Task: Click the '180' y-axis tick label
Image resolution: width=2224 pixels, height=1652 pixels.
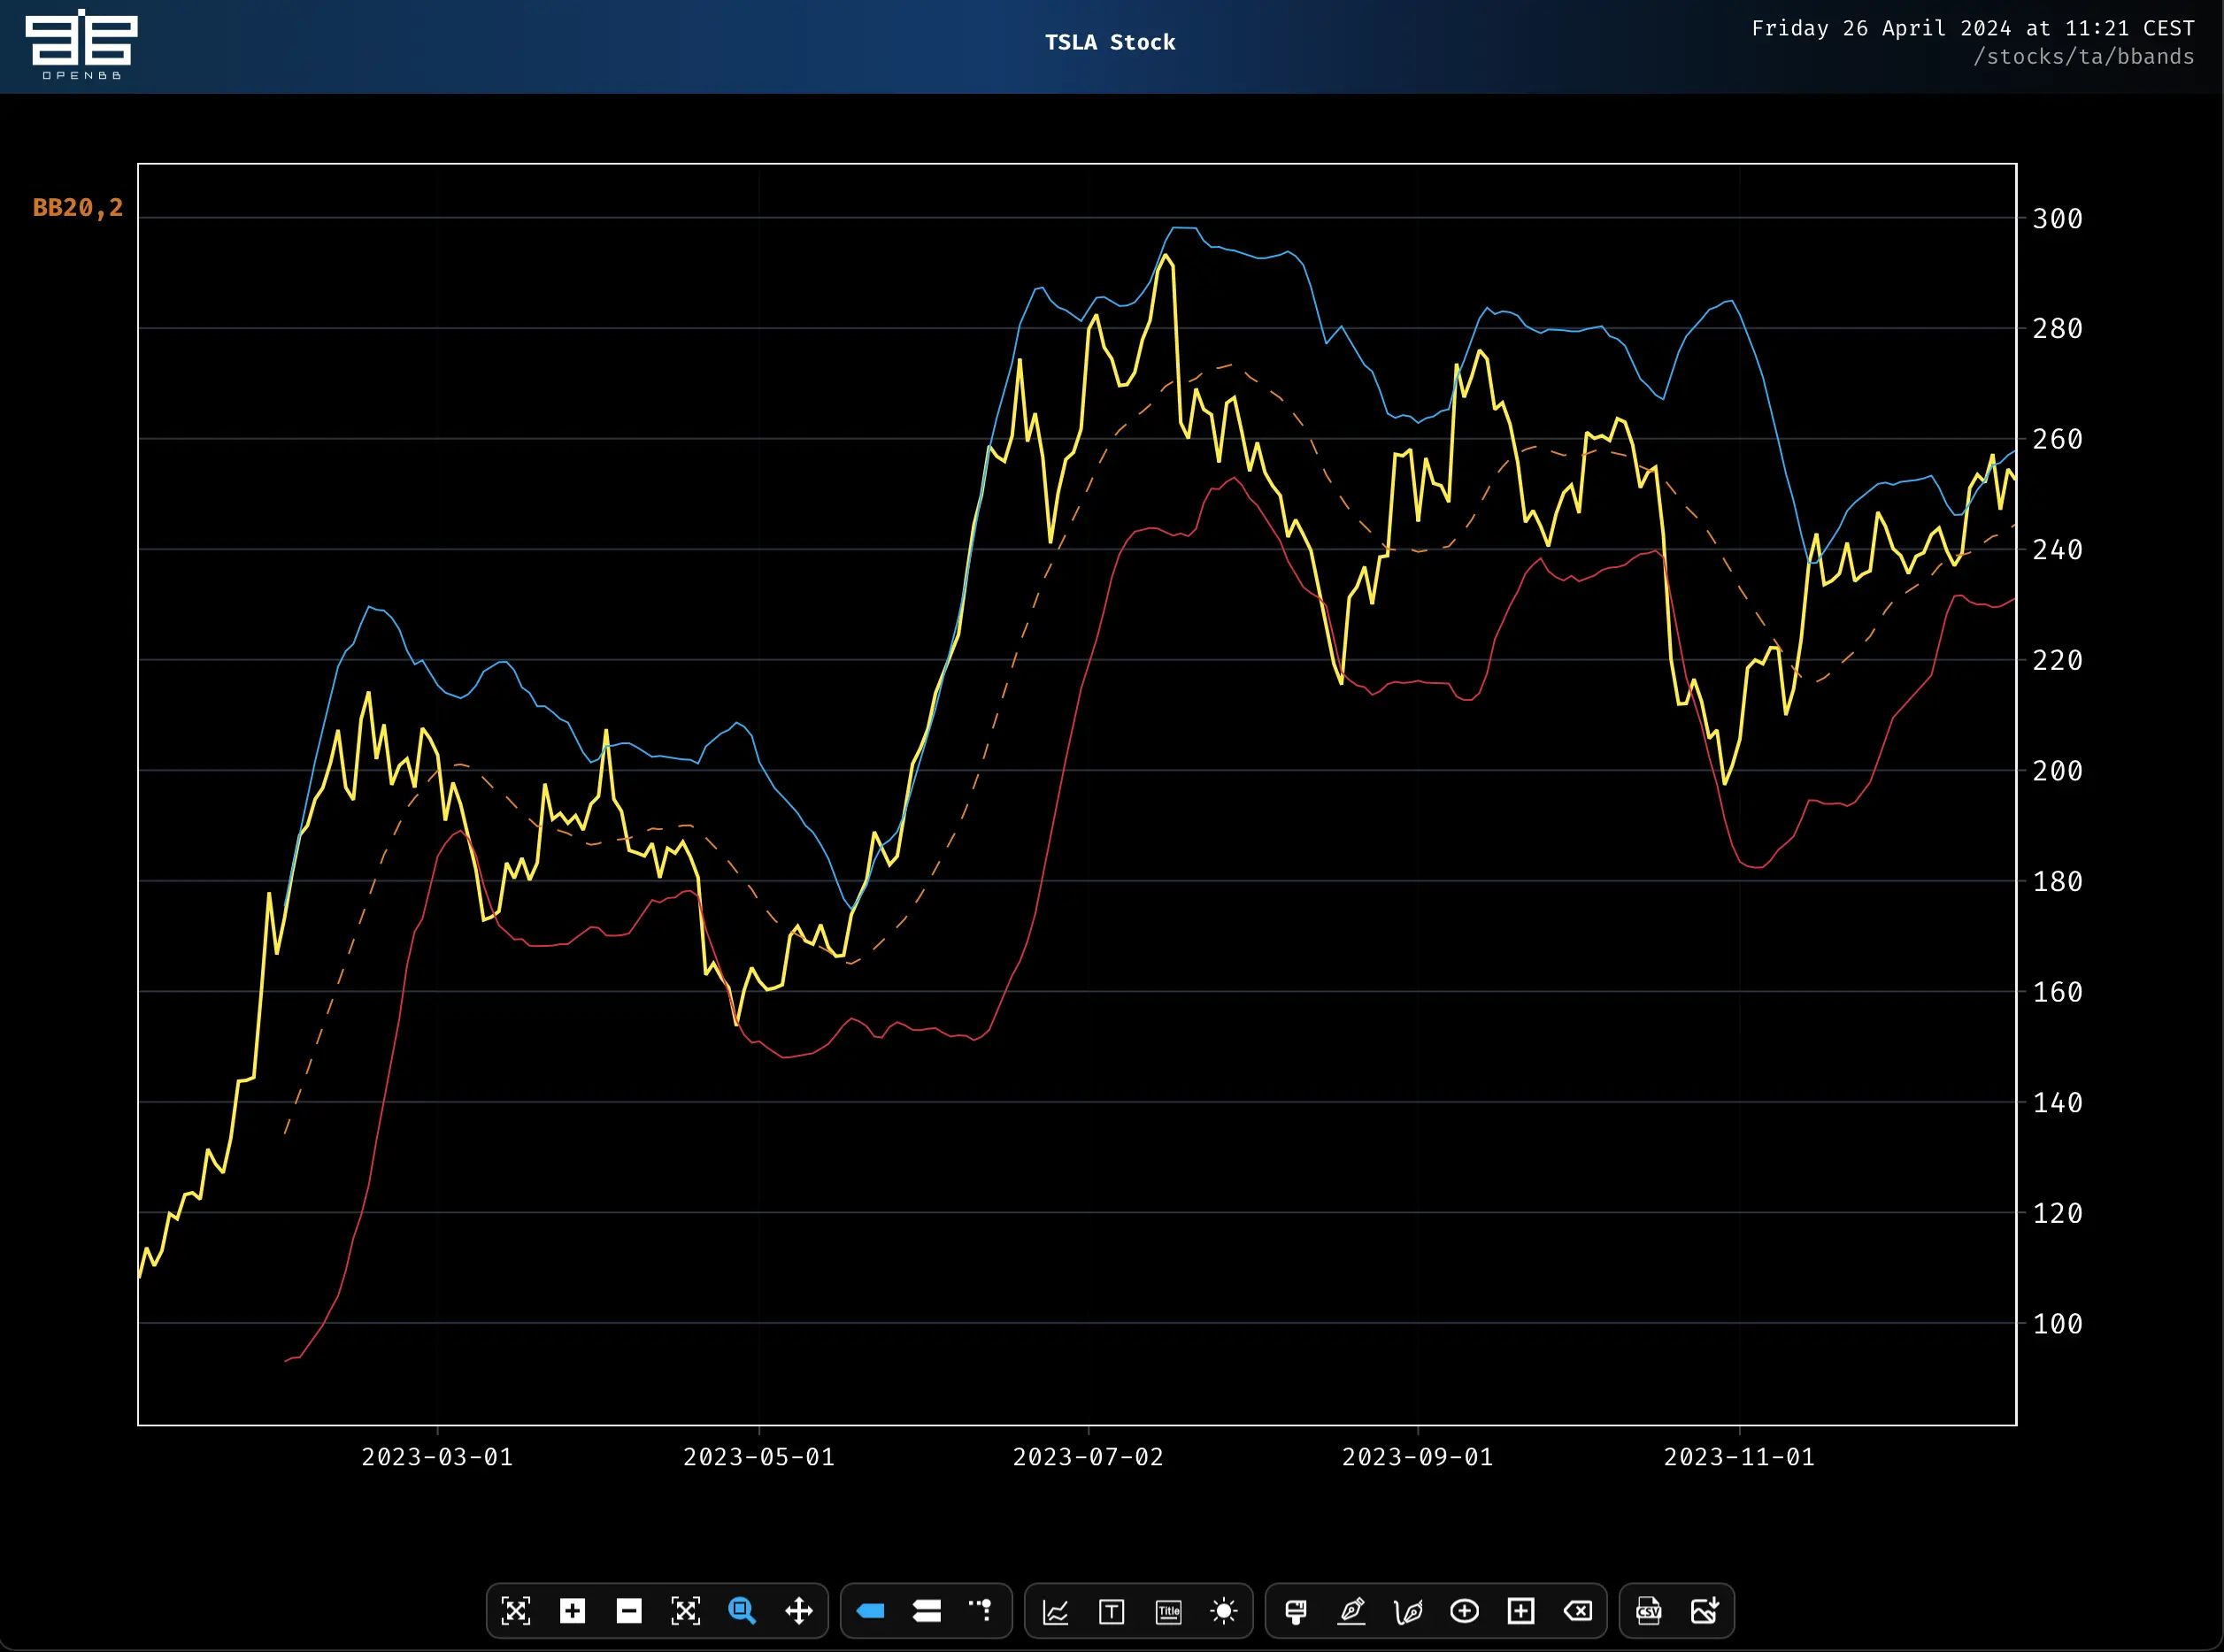Action: [x=2058, y=882]
